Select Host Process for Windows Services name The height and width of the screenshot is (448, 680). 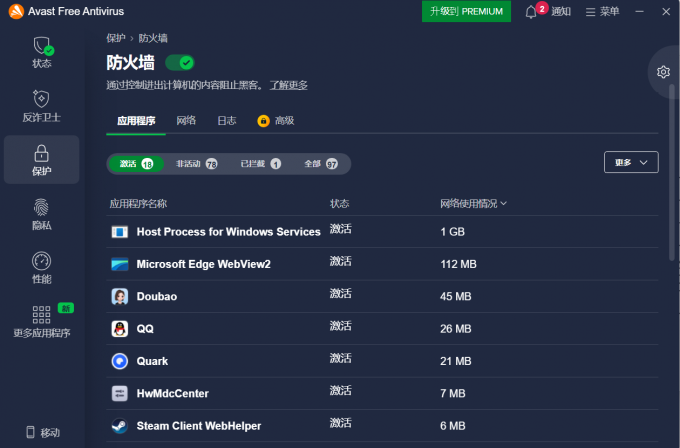click(229, 232)
